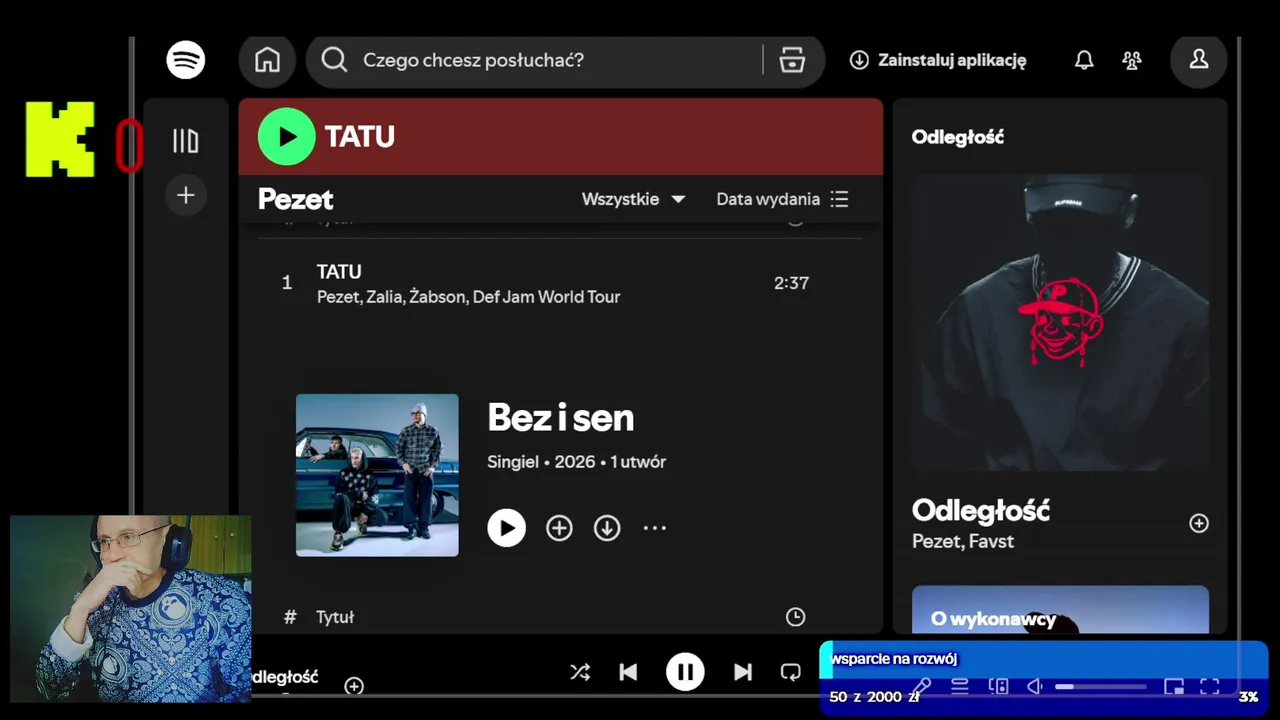This screenshot has height=720, width=1280.
Task: Create a playlist with the sidebar plus button
Action: [x=186, y=195]
